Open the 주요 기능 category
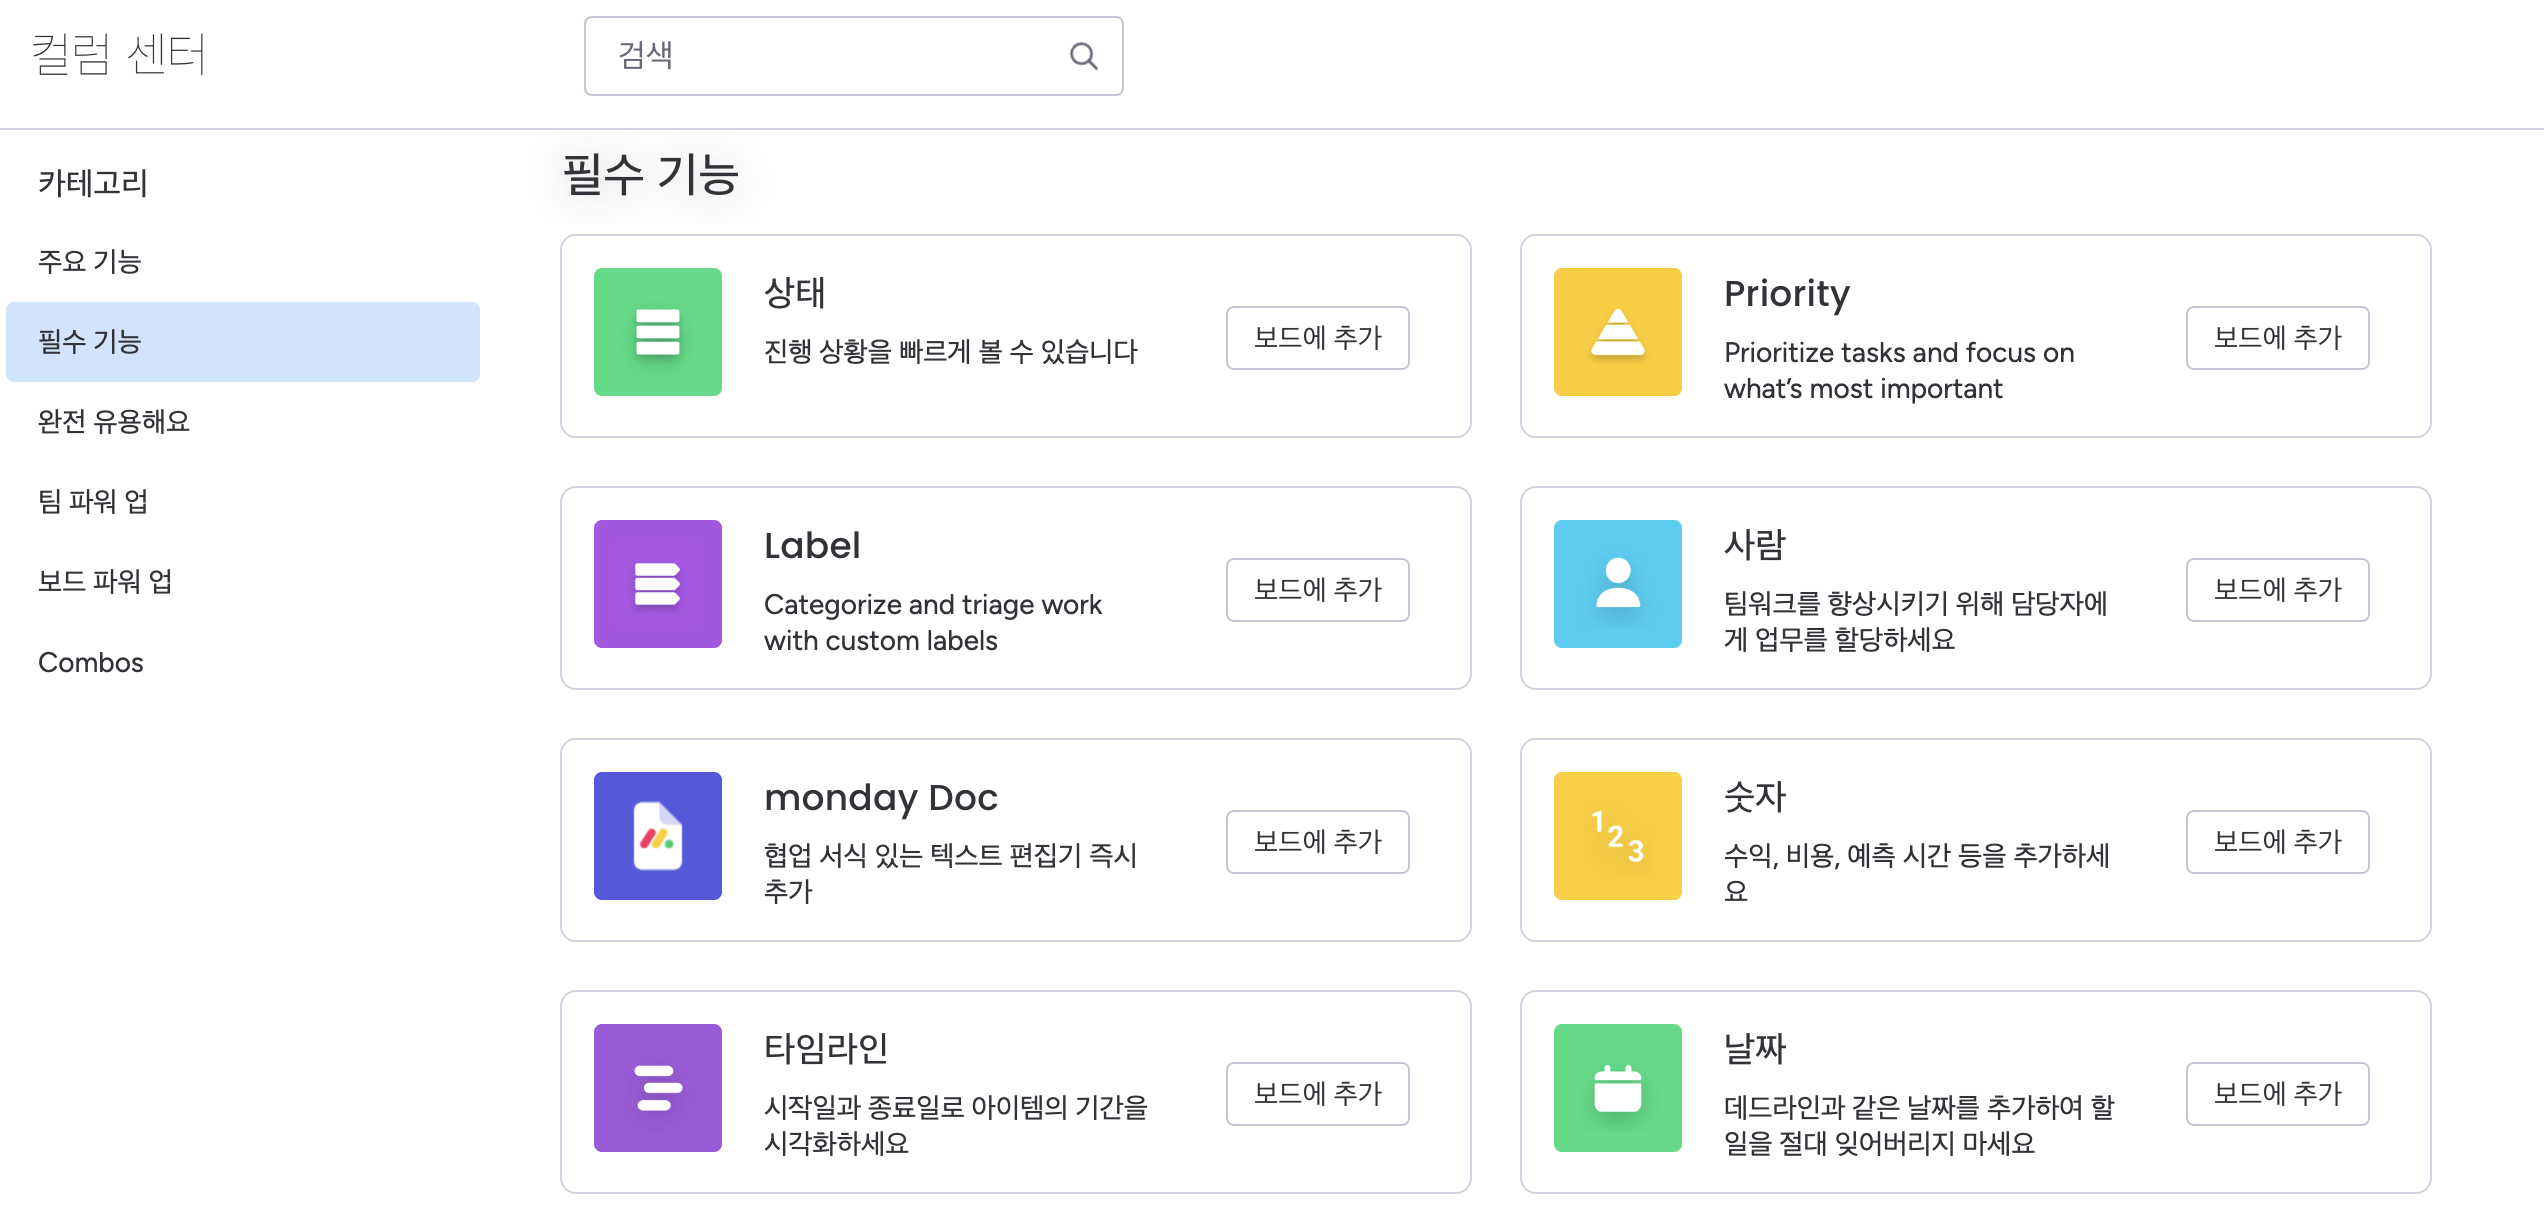The height and width of the screenshot is (1224, 2544). point(90,262)
